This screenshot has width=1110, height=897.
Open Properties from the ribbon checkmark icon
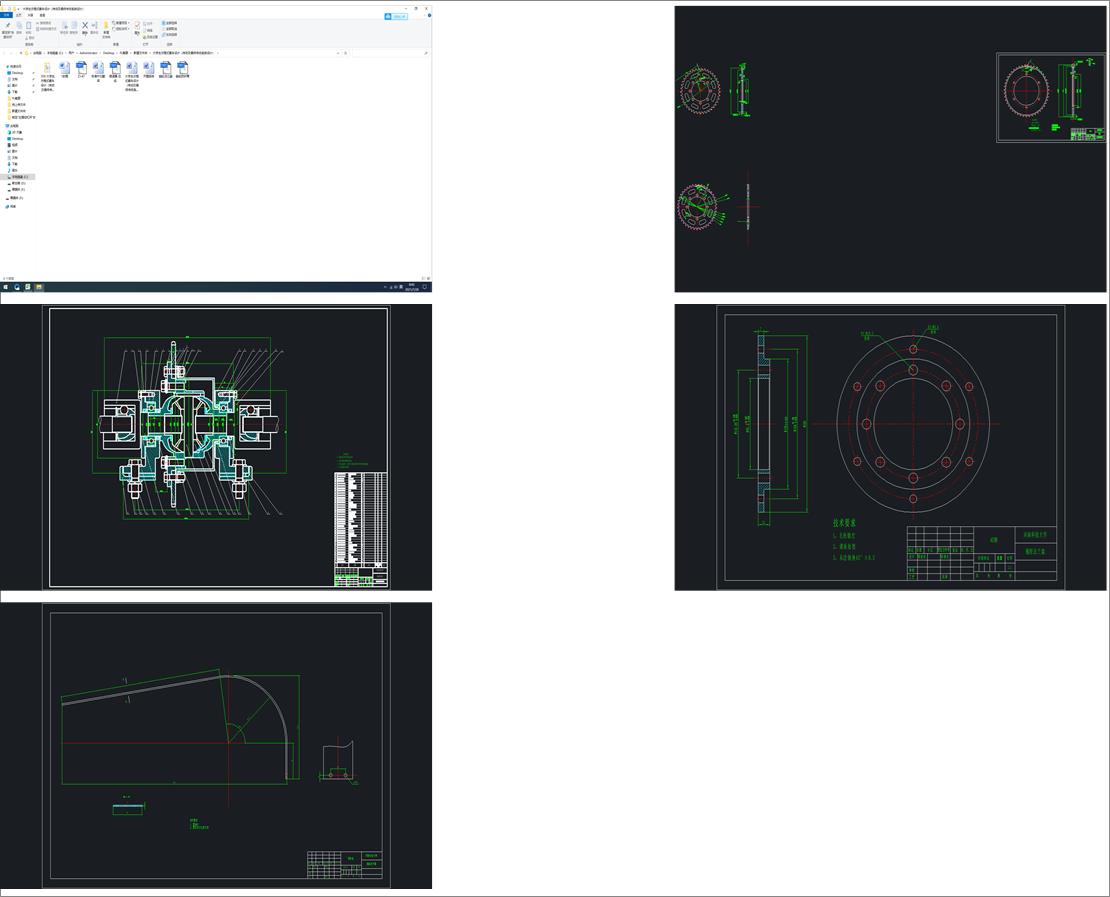pyautogui.click(x=138, y=27)
